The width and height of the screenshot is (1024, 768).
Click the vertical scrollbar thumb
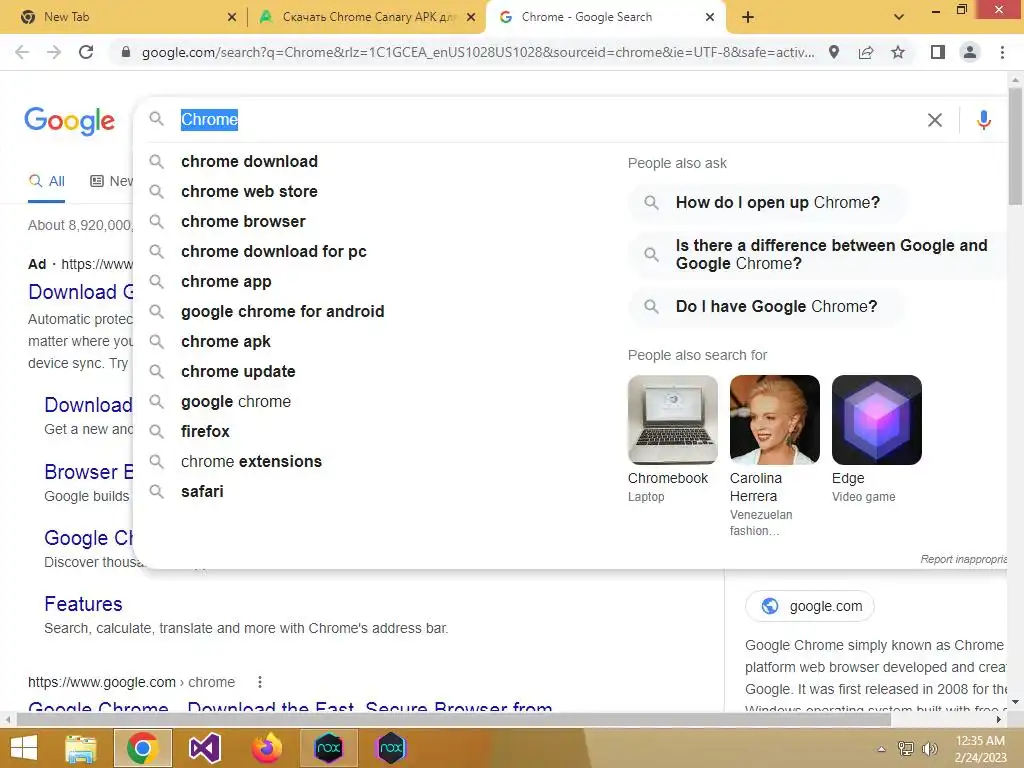(1015, 147)
